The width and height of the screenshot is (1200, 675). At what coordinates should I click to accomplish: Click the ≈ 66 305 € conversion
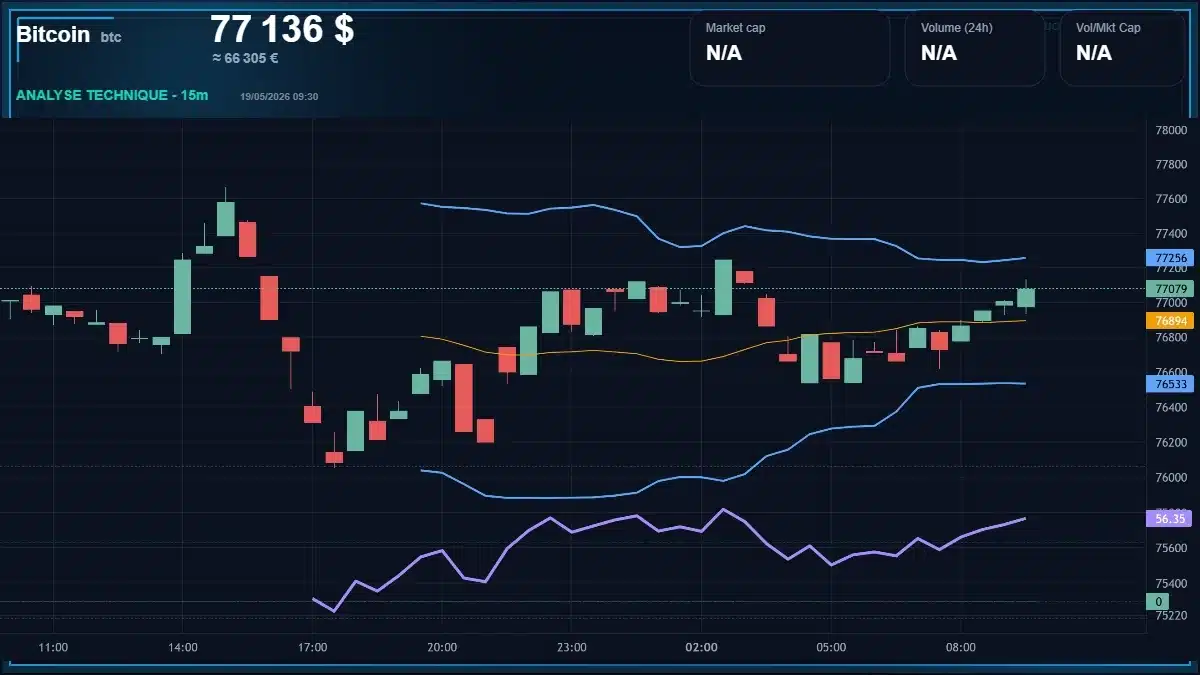click(245, 58)
